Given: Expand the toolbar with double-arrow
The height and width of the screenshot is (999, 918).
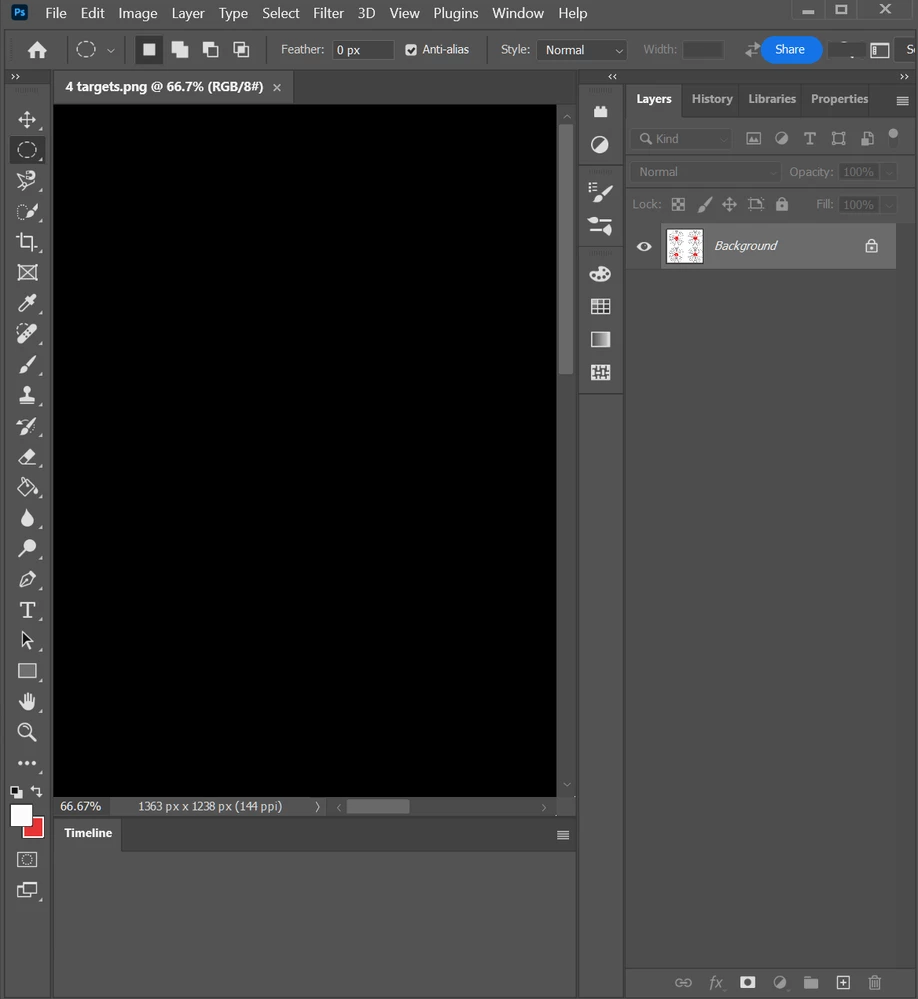Looking at the screenshot, I should (15, 76).
